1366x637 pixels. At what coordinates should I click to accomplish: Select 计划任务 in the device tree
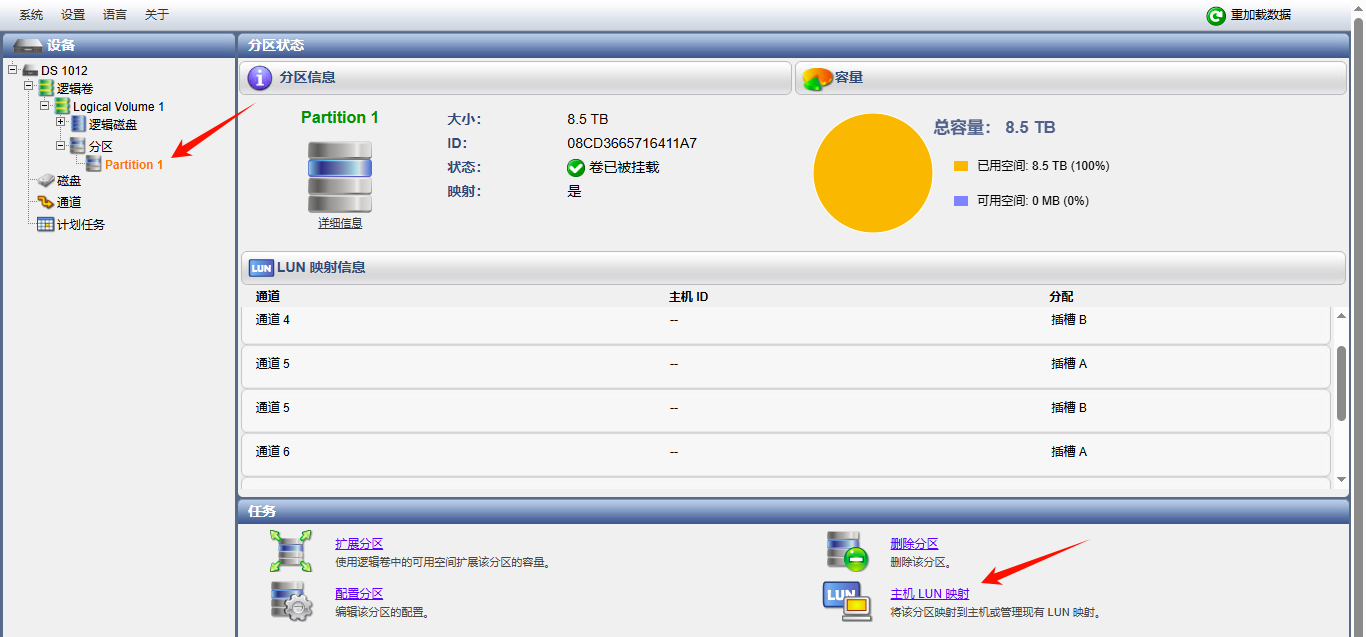click(80, 224)
